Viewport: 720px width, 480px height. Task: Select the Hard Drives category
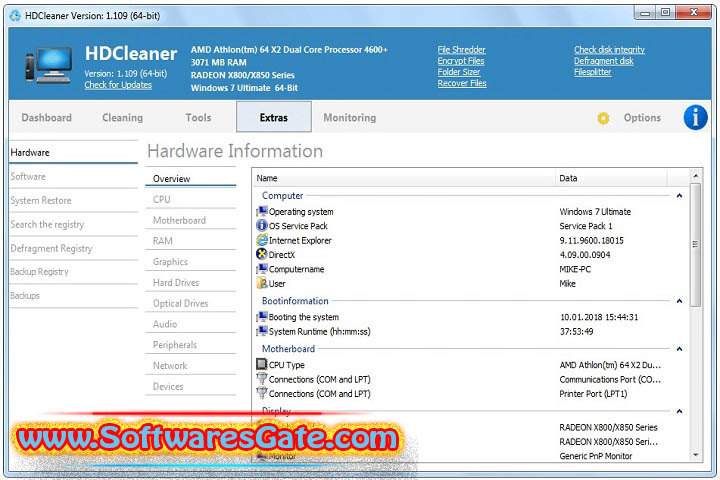(191, 282)
